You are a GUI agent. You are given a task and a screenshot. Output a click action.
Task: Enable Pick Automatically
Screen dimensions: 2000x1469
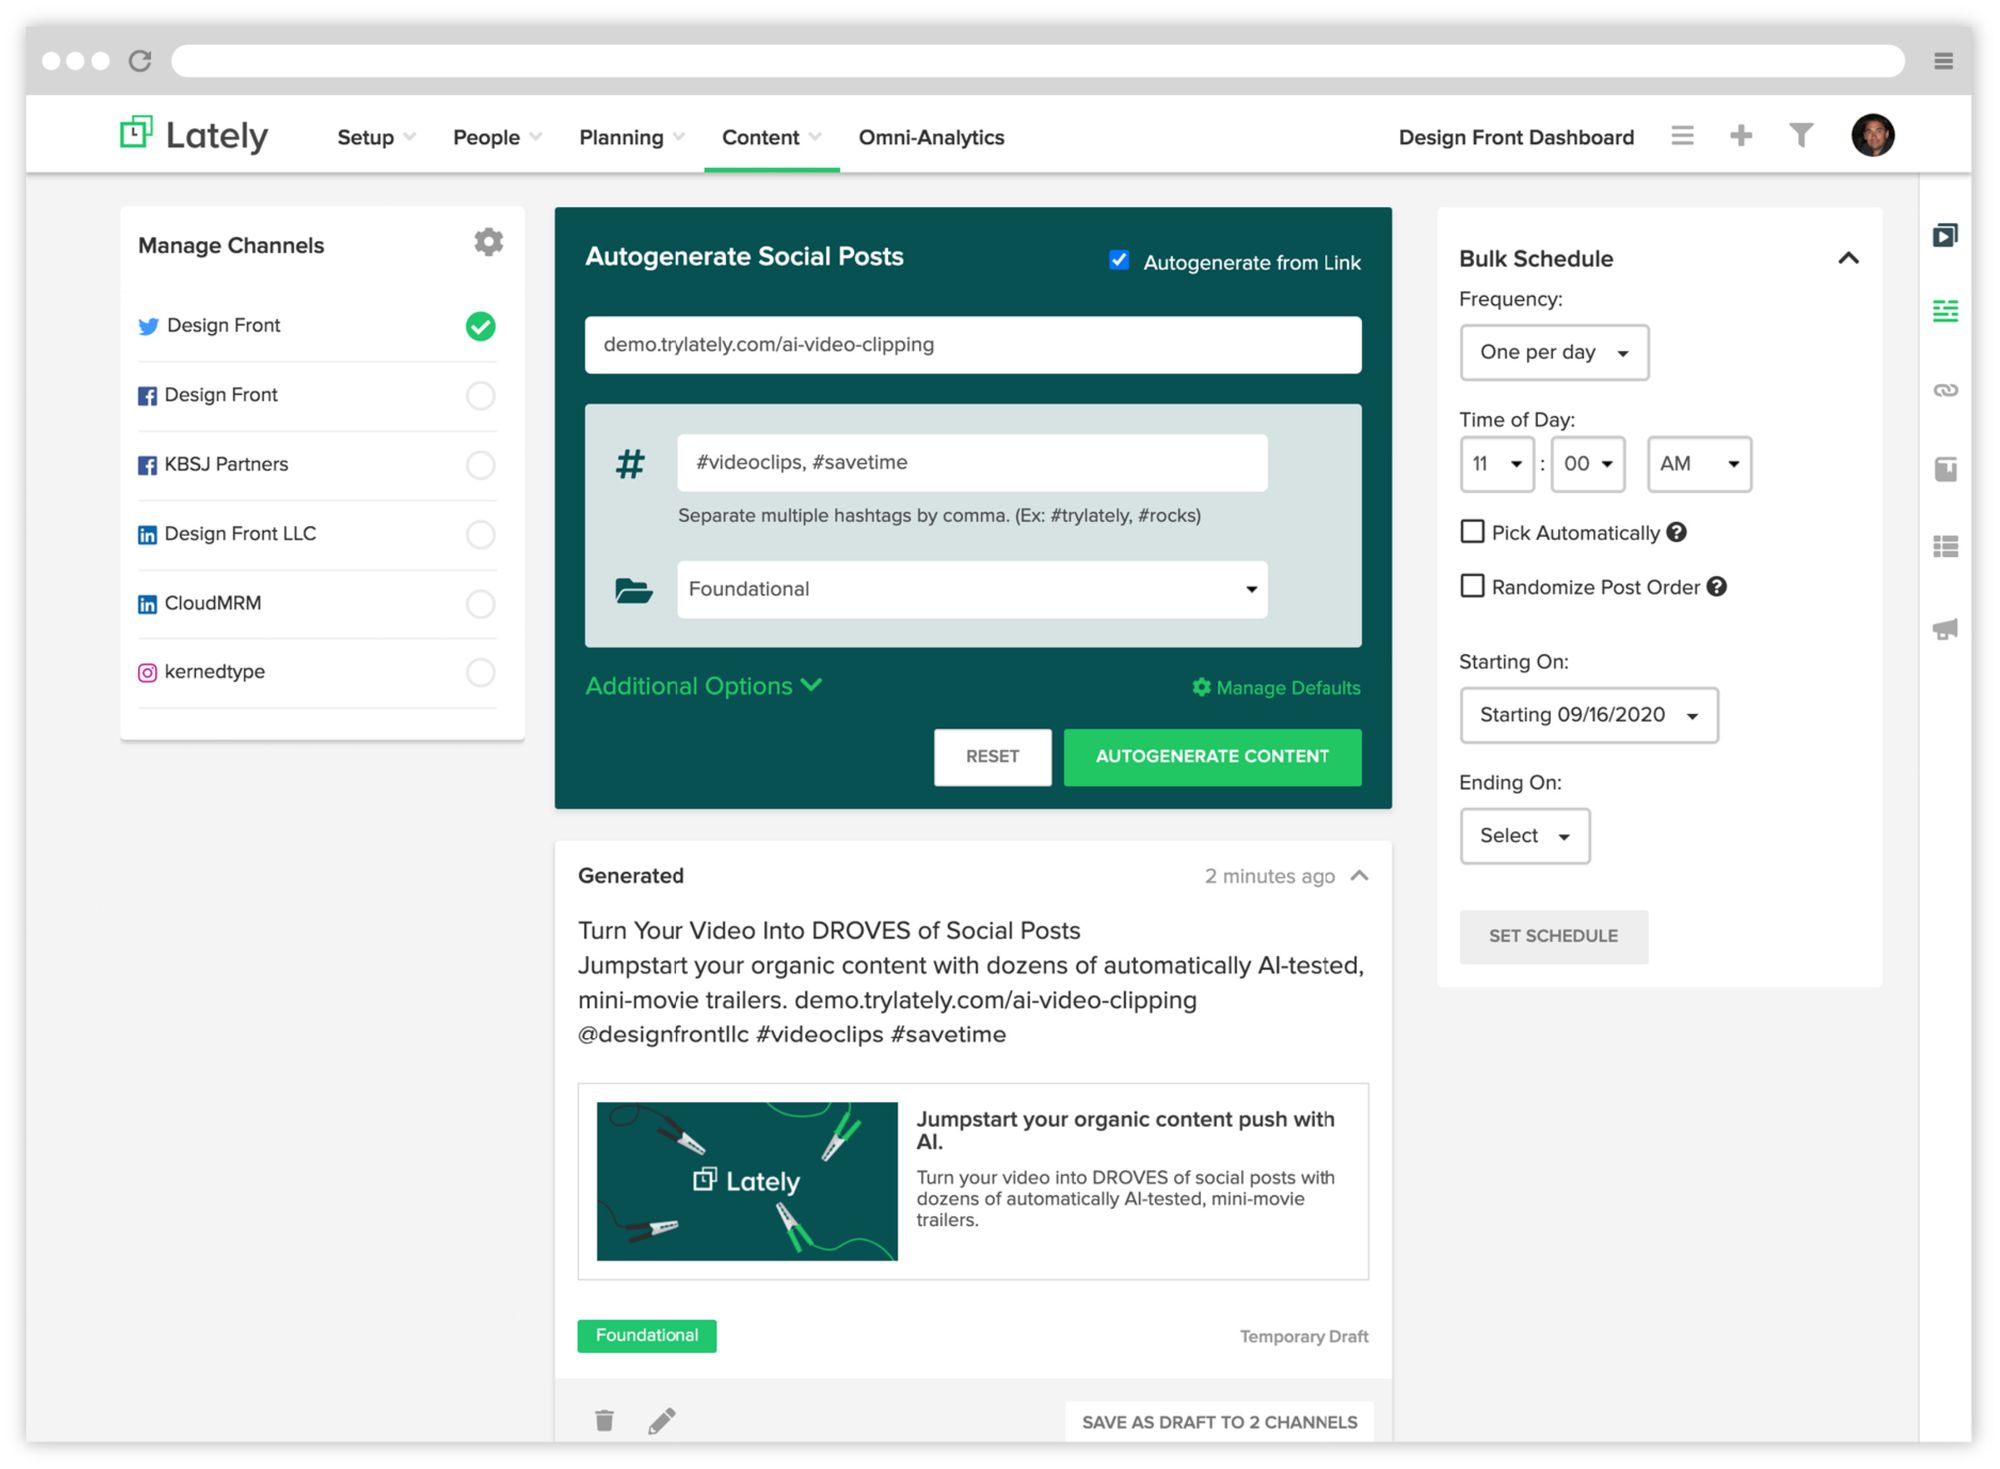tap(1471, 532)
